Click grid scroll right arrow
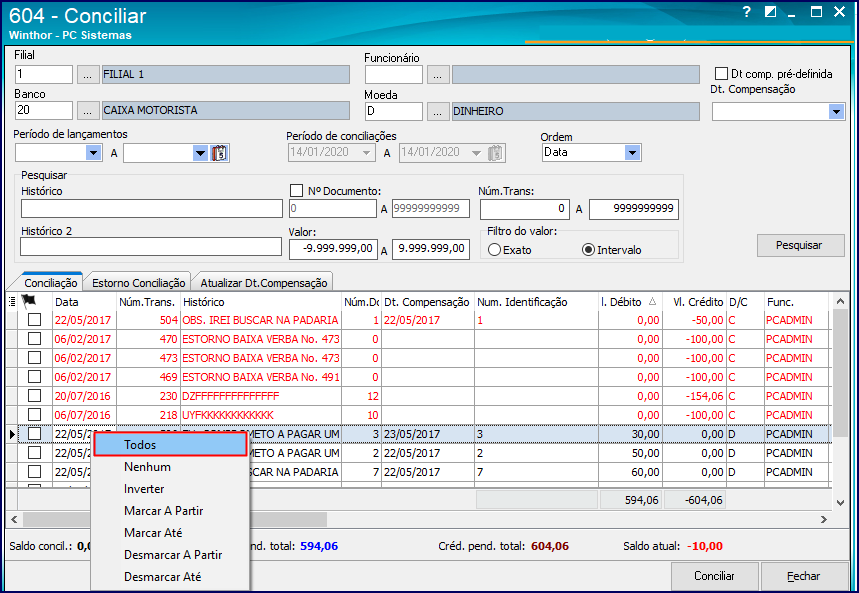Screen dimensions: 859x593 (823, 519)
